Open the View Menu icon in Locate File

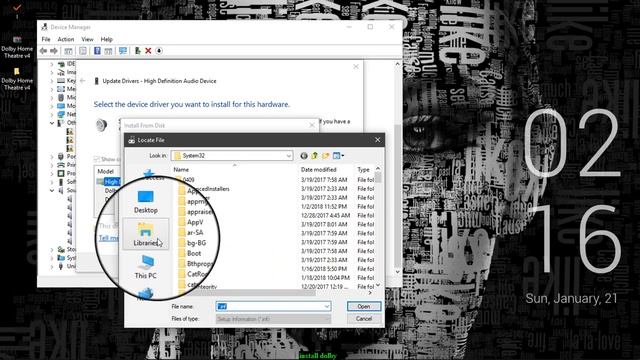pyautogui.click(x=338, y=156)
